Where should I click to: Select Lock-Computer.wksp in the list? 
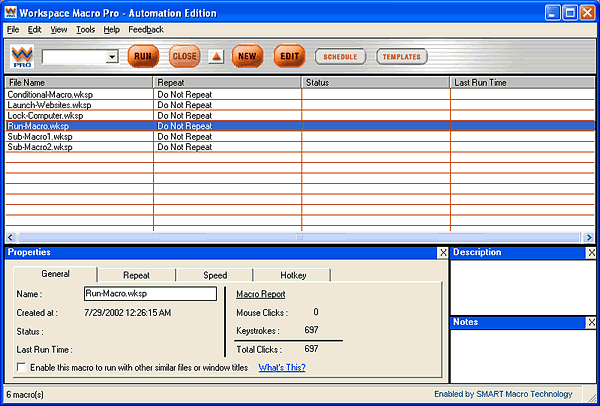pyautogui.click(x=45, y=116)
